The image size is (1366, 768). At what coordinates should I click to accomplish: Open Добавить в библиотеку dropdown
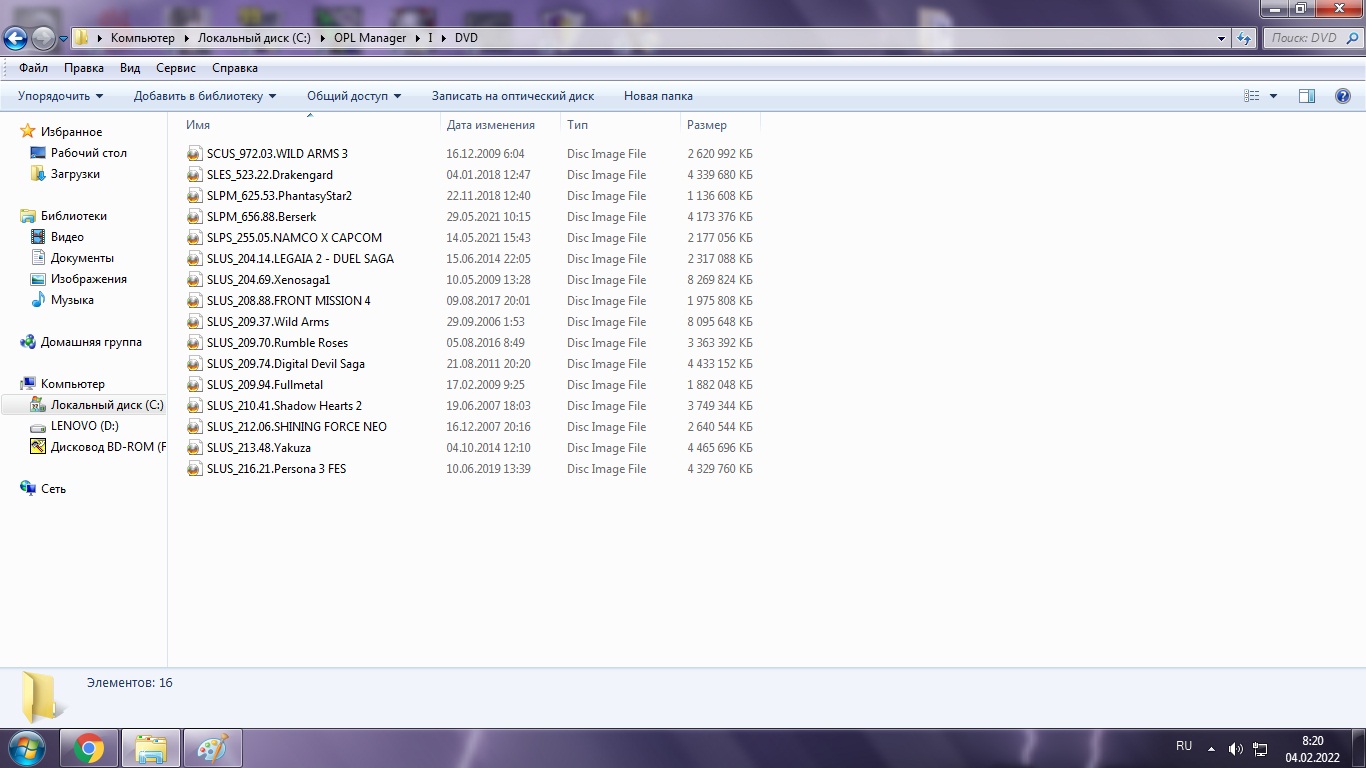tap(205, 96)
